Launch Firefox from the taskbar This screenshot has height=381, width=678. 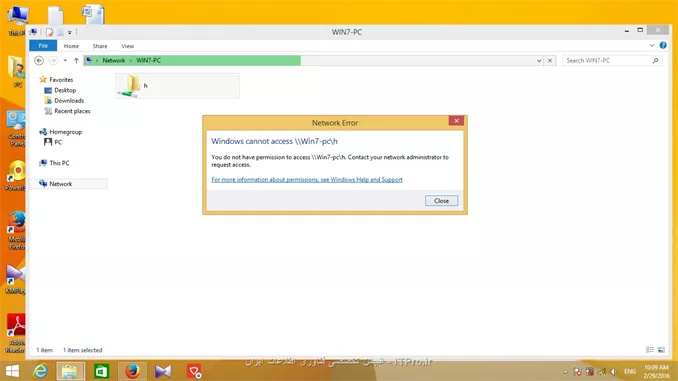click(x=132, y=371)
